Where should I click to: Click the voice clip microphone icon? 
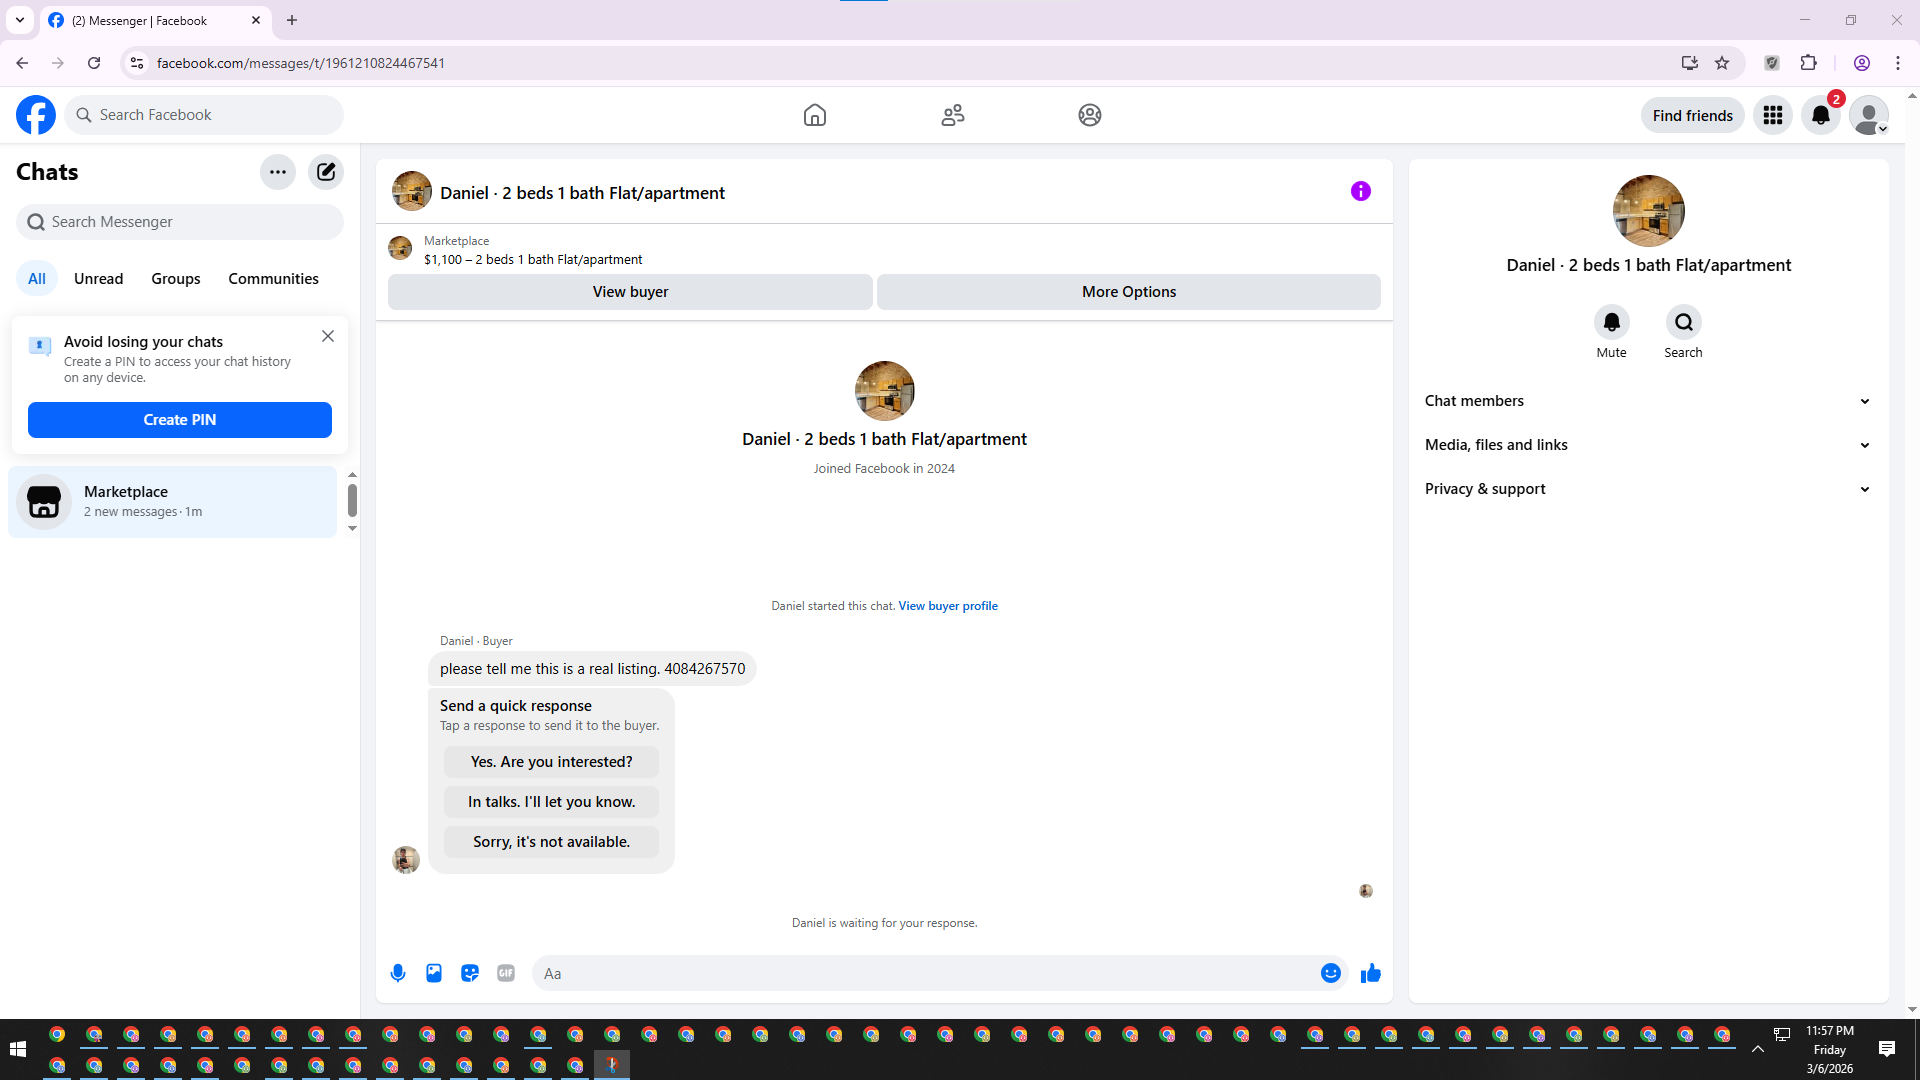click(398, 973)
